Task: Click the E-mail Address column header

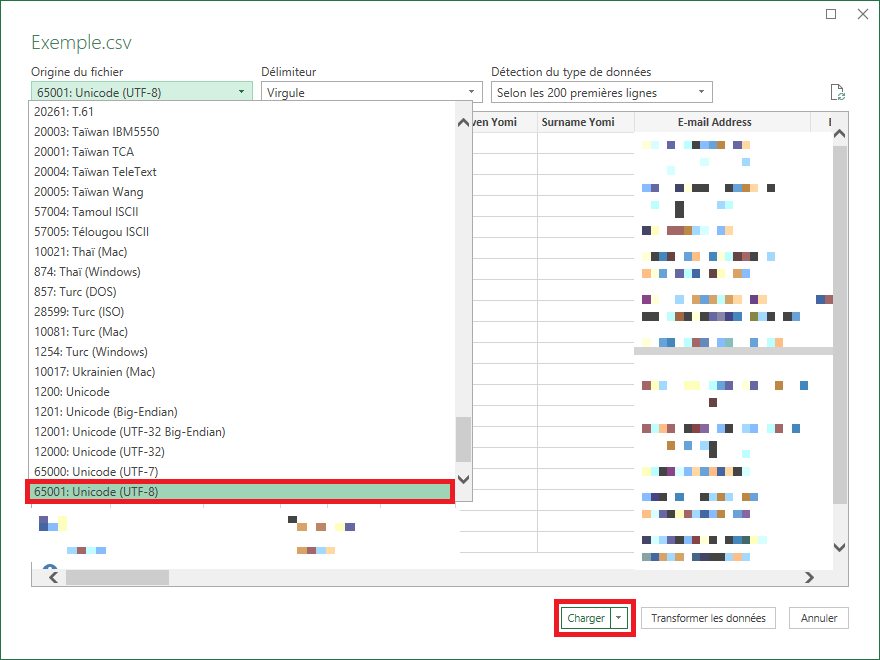Action: [x=714, y=122]
